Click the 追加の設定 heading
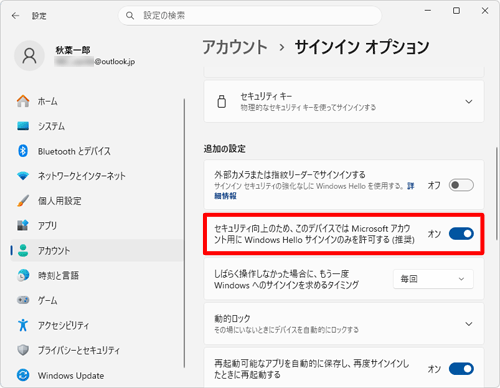The image size is (500, 388). tap(225, 149)
